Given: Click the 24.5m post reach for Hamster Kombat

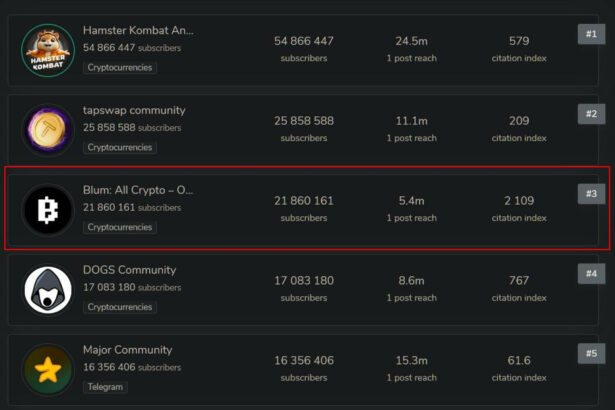Looking at the screenshot, I should pyautogui.click(x=411, y=41).
